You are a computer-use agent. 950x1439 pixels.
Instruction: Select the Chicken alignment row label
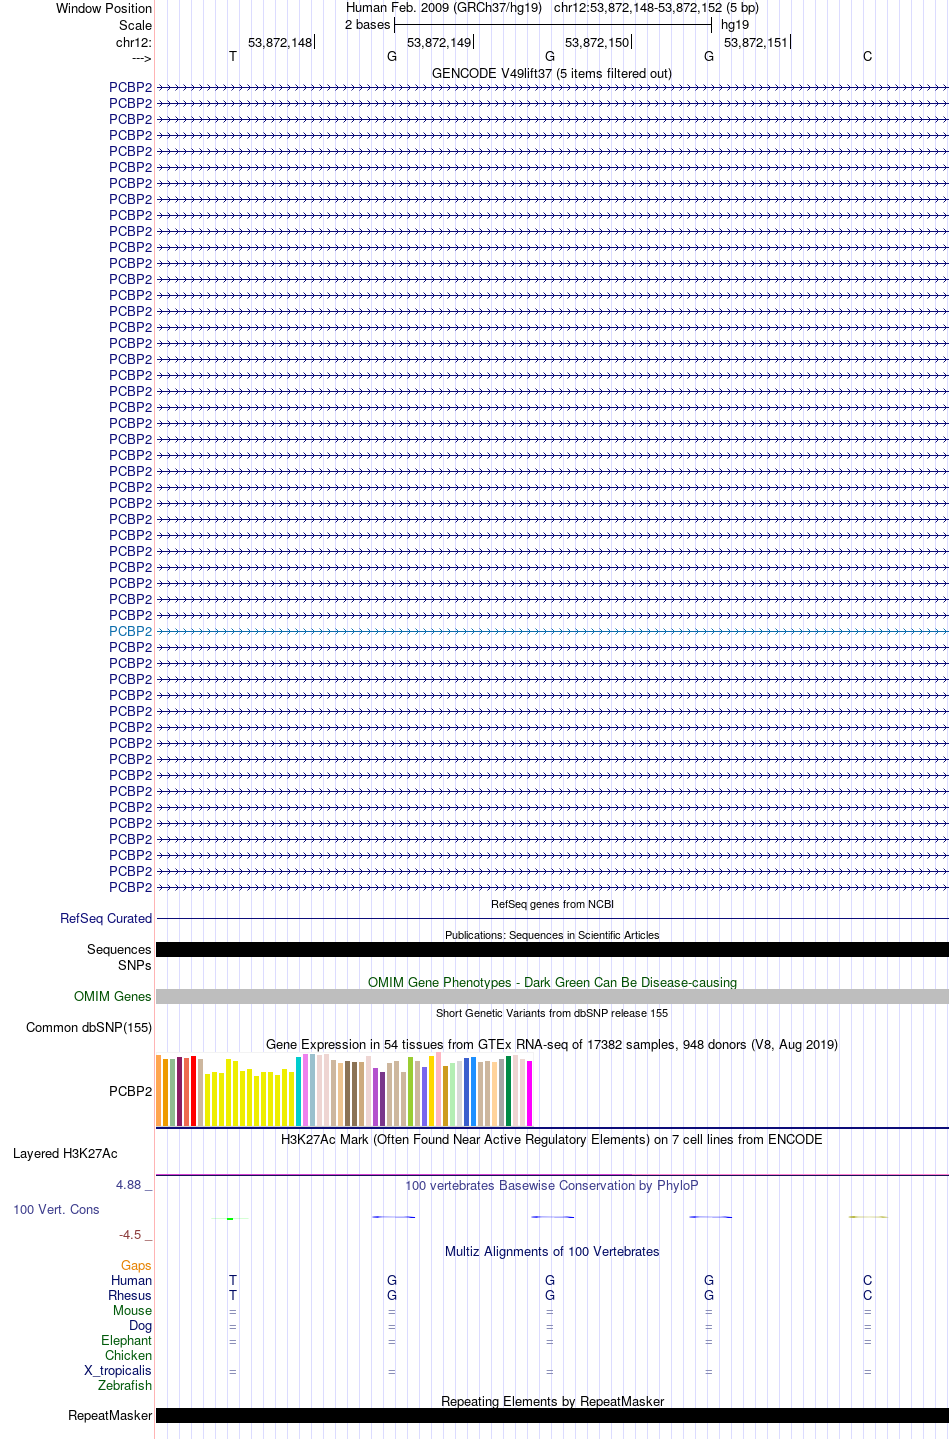[x=129, y=1356]
